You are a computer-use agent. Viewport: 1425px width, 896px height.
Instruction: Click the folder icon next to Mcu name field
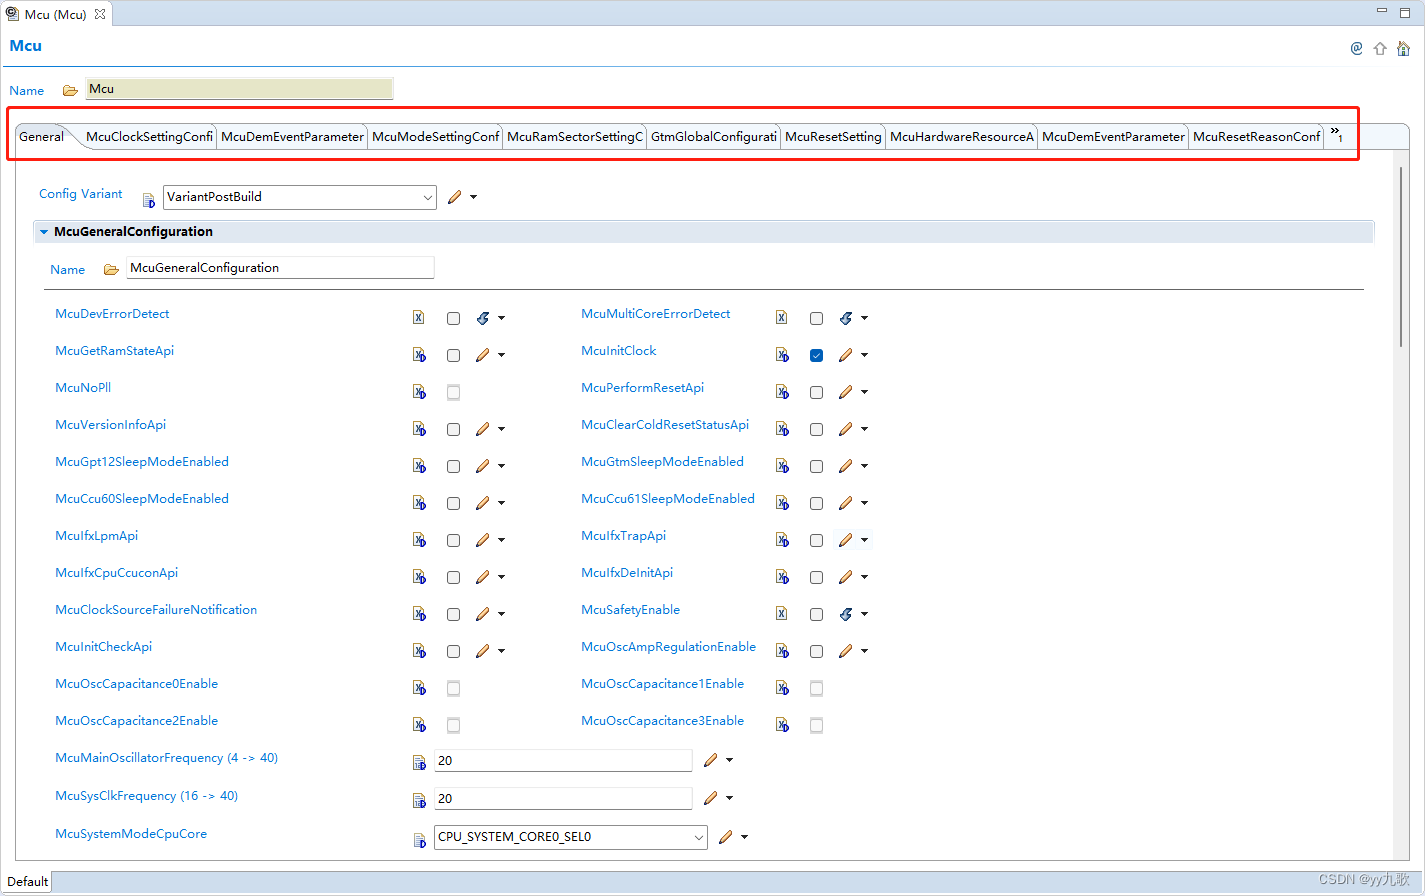coord(70,90)
